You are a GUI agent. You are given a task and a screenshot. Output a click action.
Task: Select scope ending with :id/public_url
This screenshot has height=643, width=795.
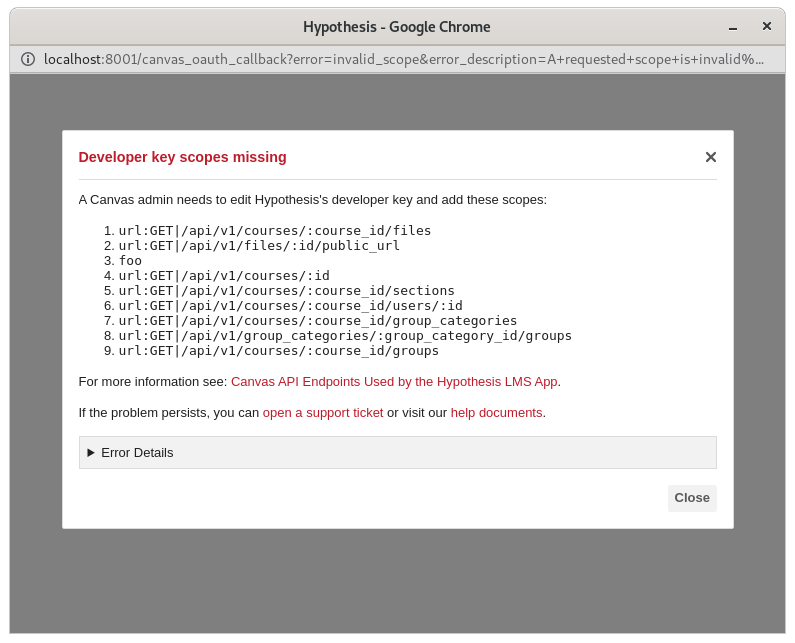click(x=259, y=246)
